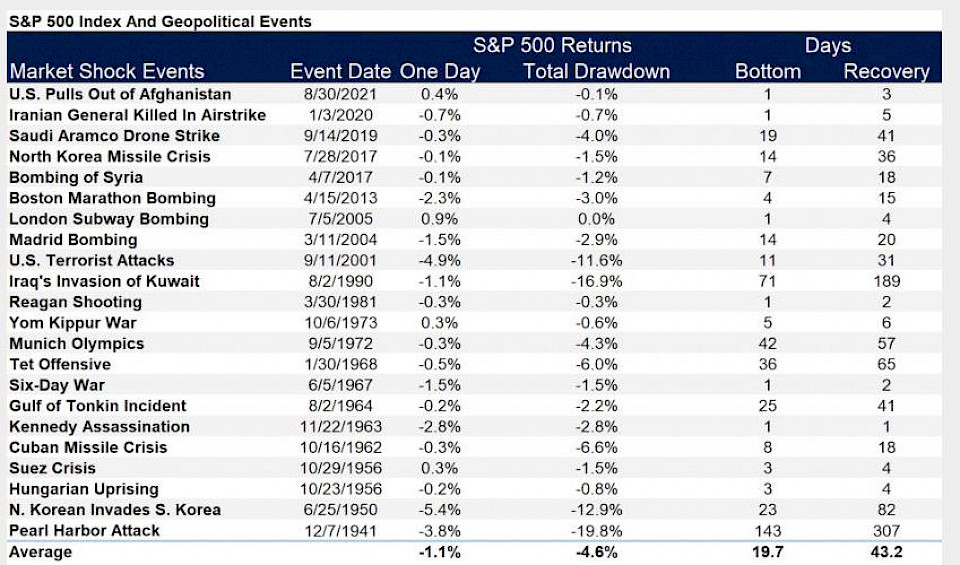Select the "Boston Marathon Bombing" row label

point(112,198)
